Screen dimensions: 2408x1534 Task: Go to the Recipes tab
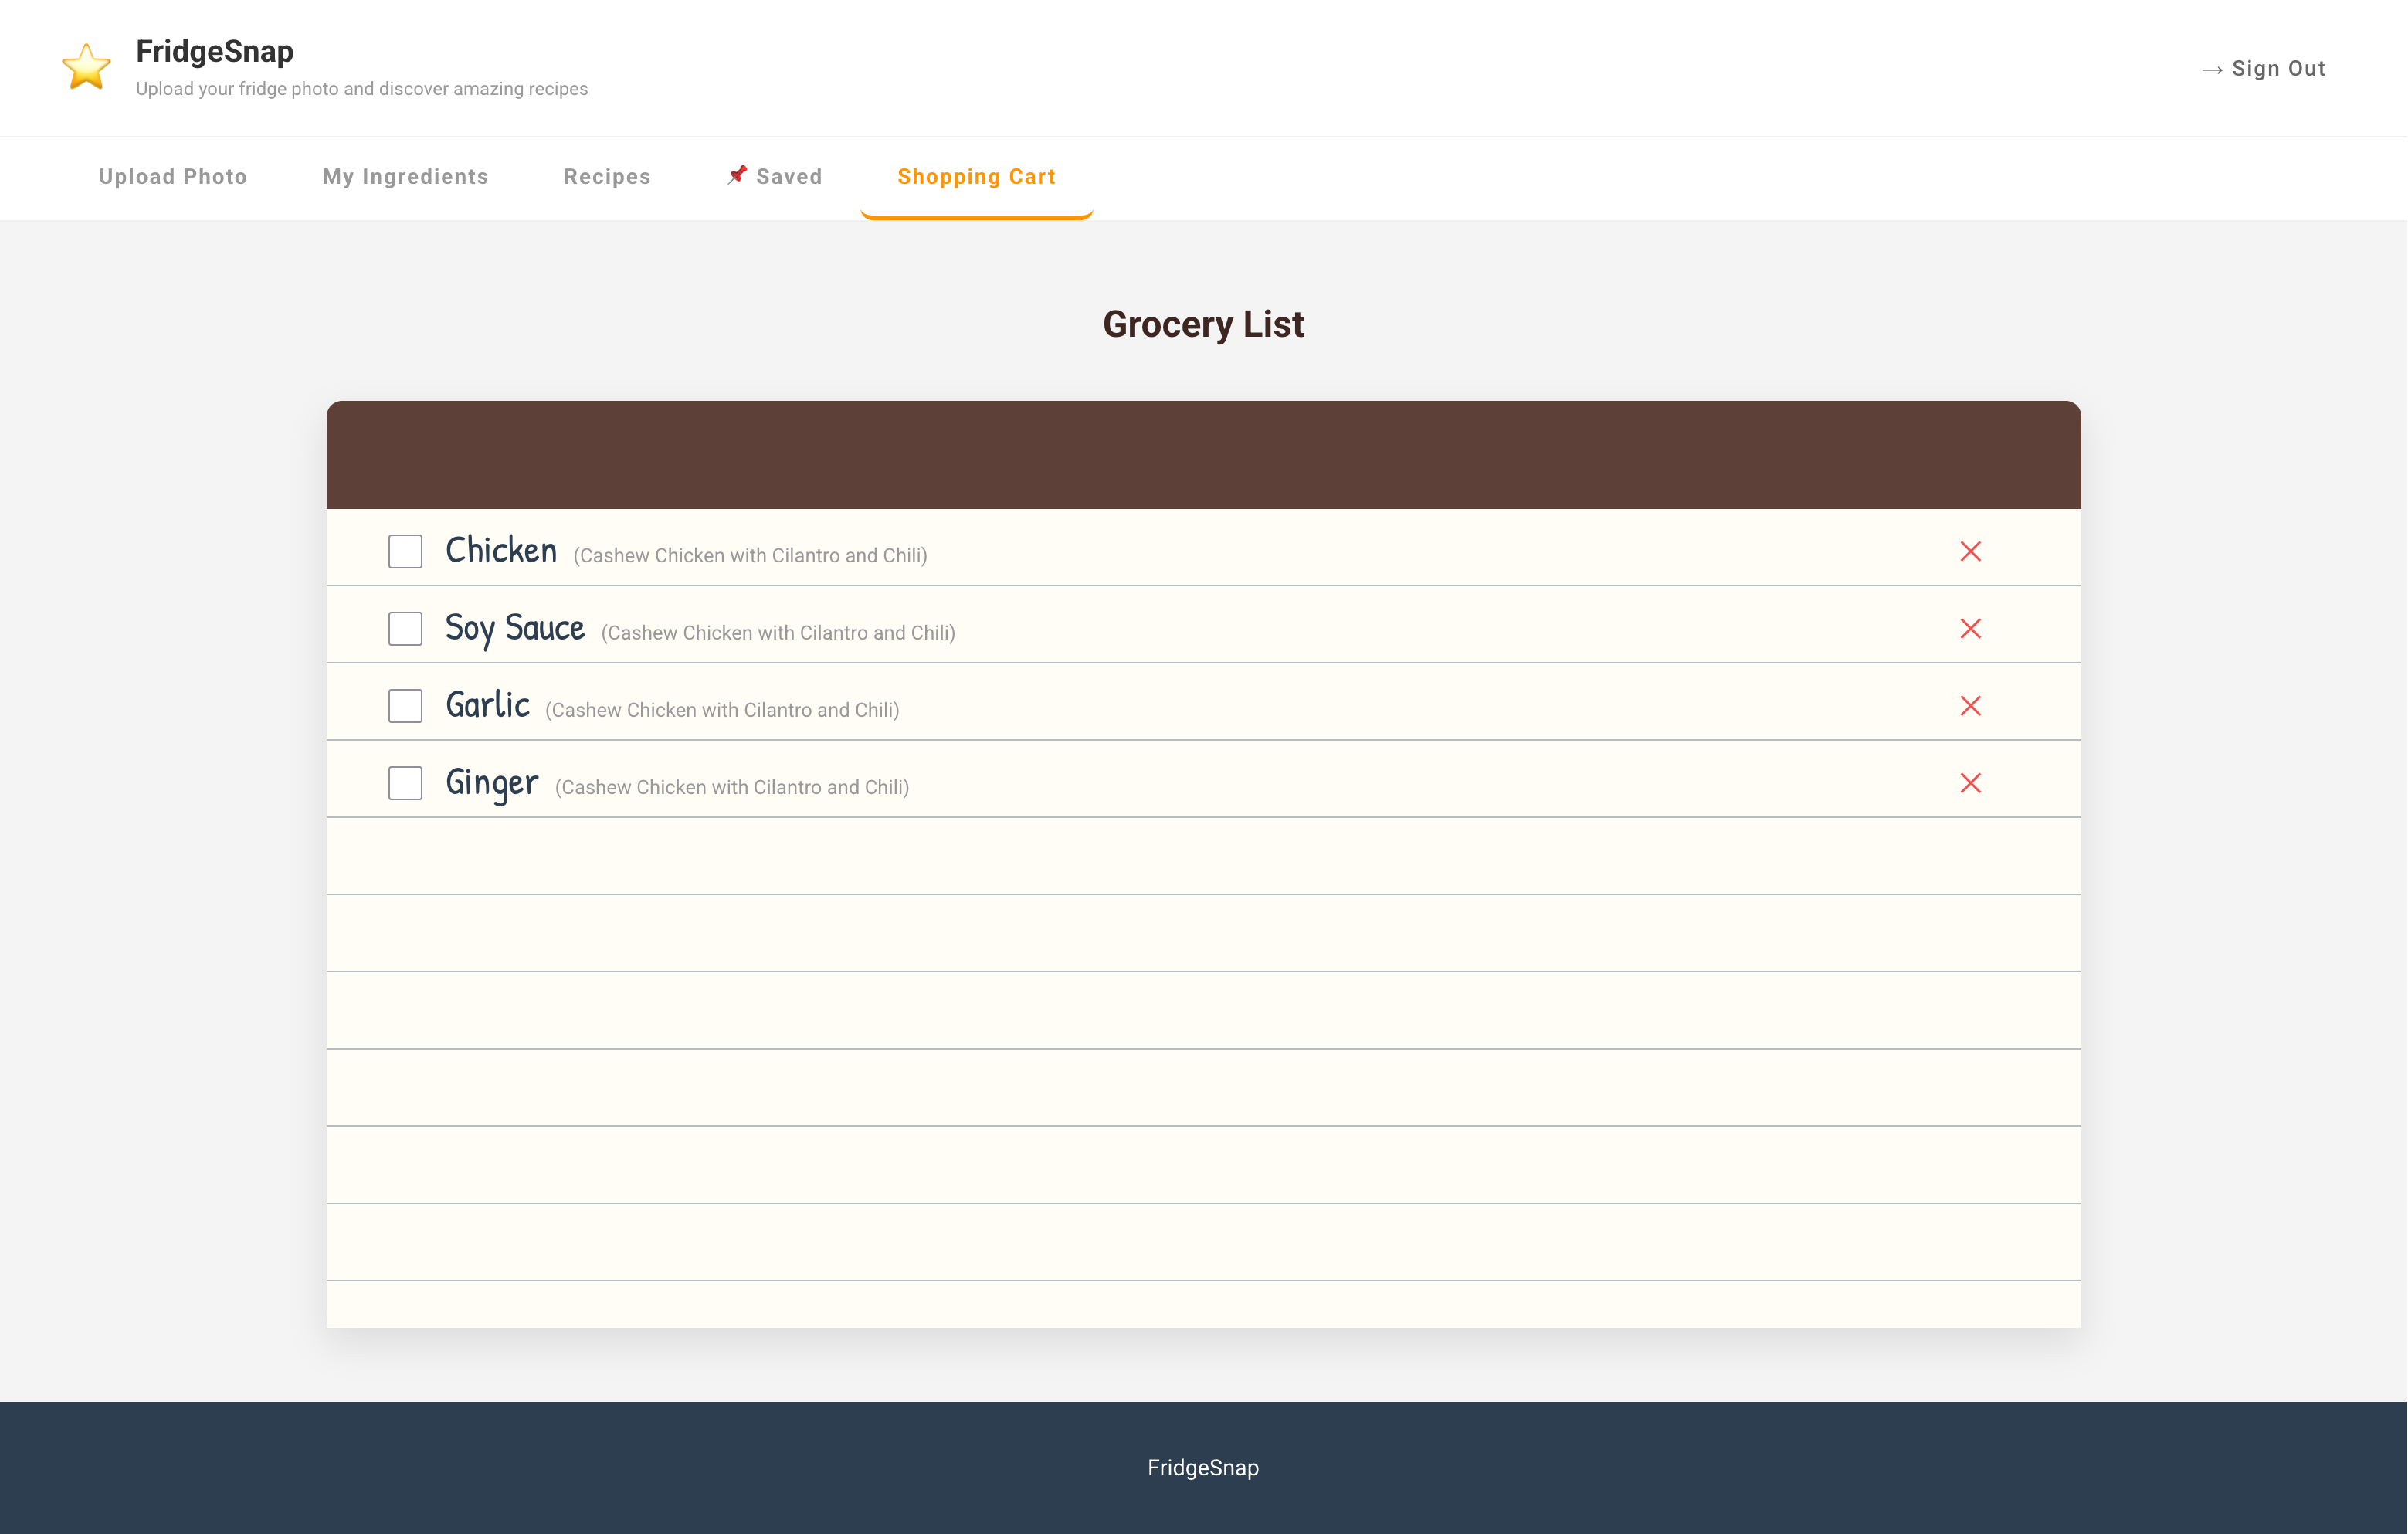(x=607, y=177)
